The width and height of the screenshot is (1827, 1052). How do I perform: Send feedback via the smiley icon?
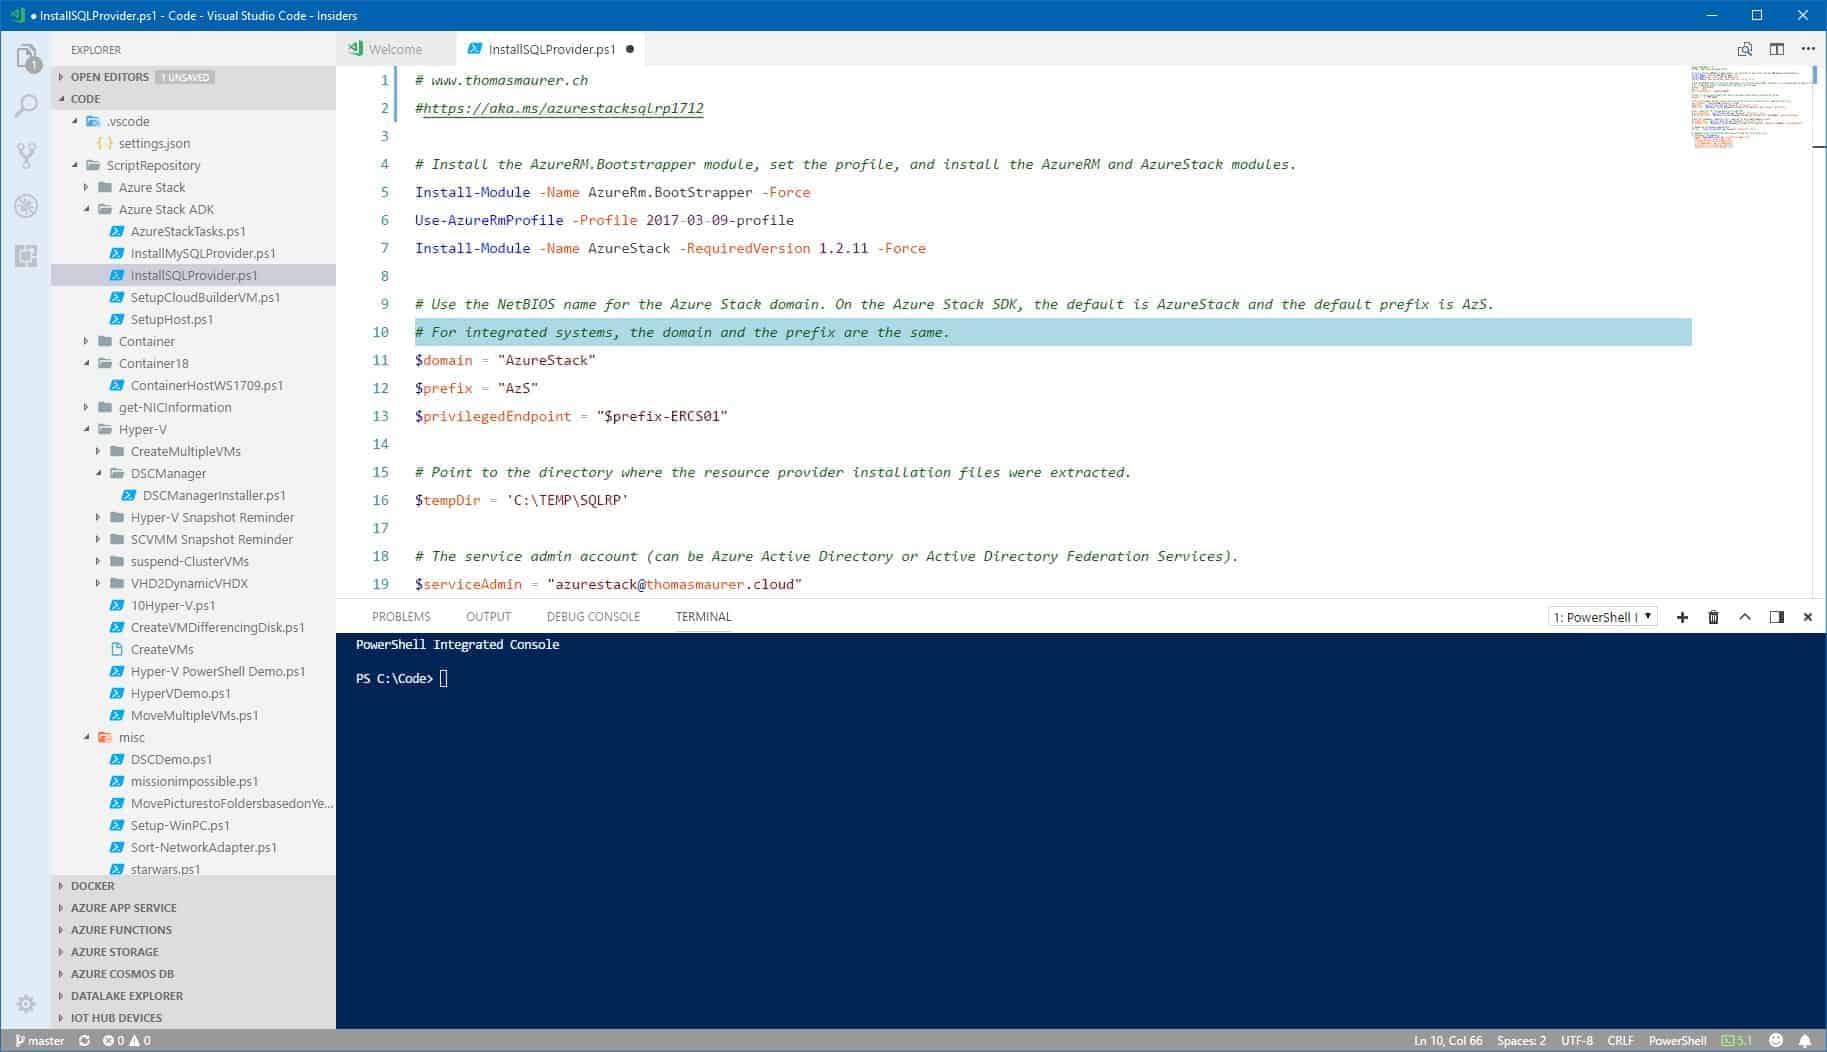(x=1778, y=1040)
